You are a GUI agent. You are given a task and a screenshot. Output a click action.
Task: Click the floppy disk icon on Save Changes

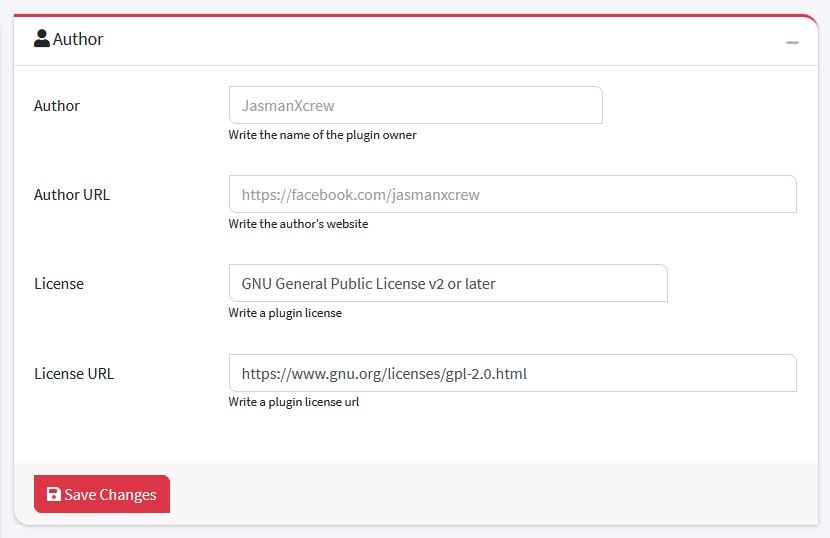[x=53, y=494]
